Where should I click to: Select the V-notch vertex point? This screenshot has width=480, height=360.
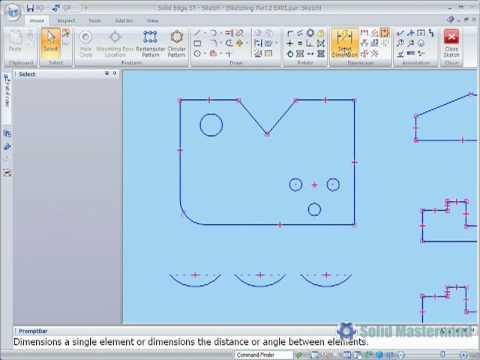tap(267, 134)
